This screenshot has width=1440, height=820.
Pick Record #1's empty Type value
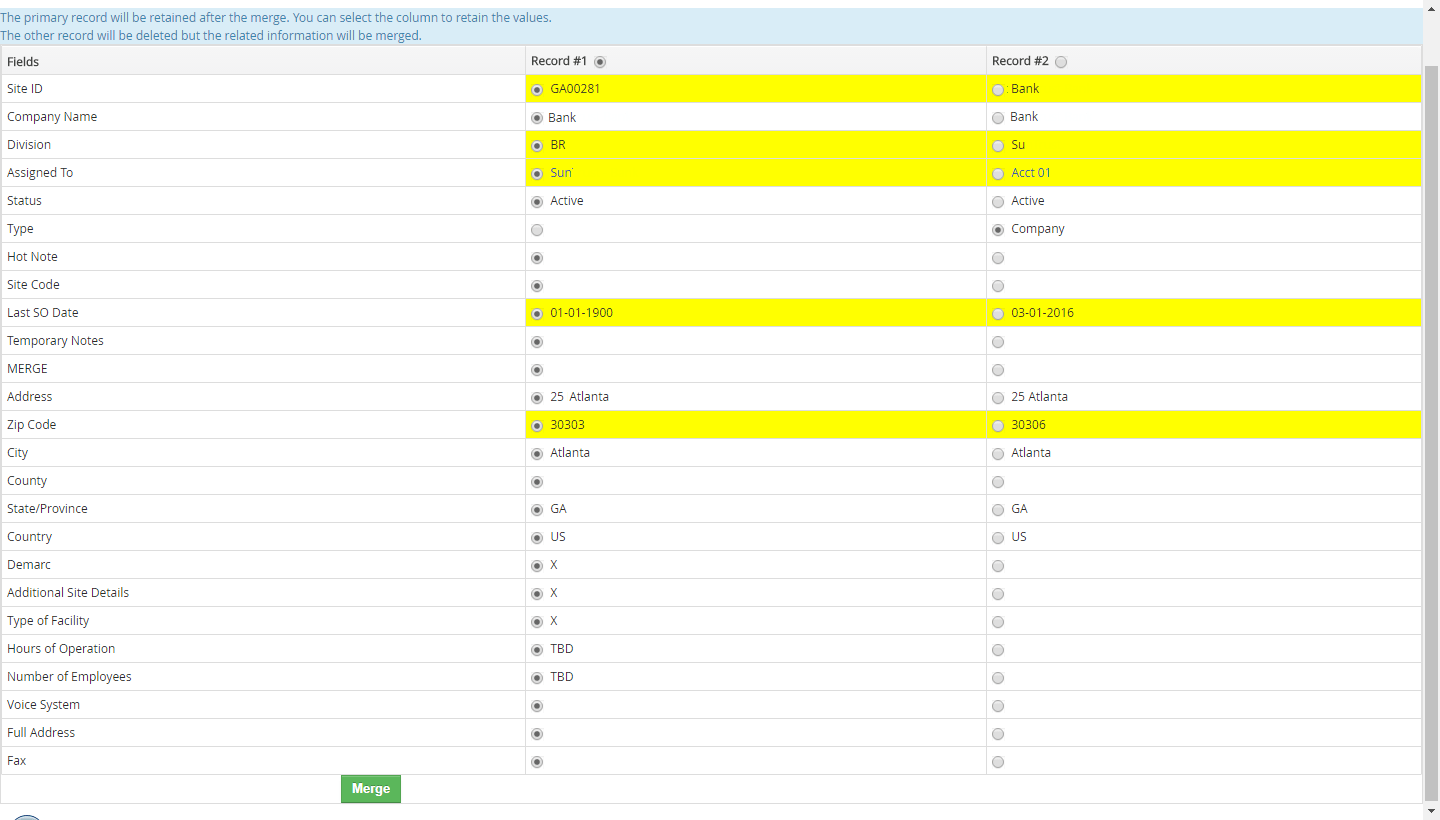pyautogui.click(x=537, y=229)
